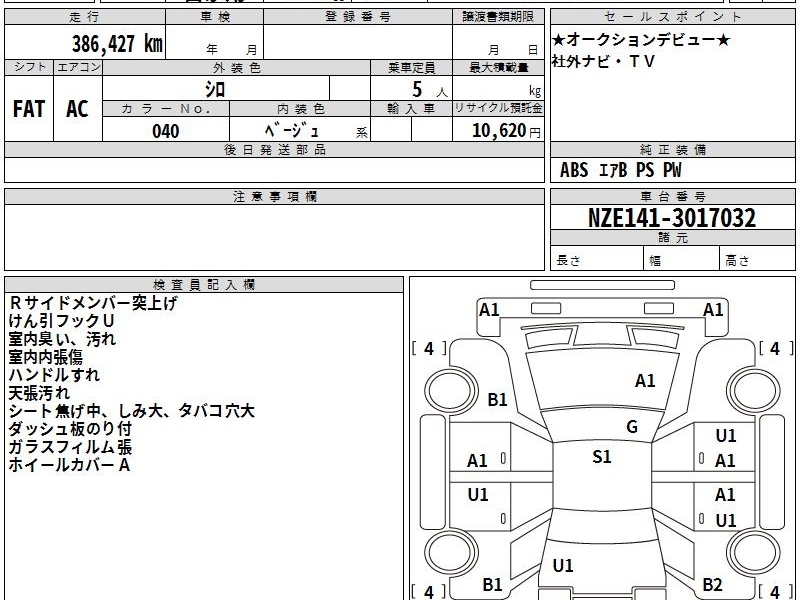Click the 室内臭い、汚れ note
Screen dimensions: 800x600
click(x=62, y=339)
